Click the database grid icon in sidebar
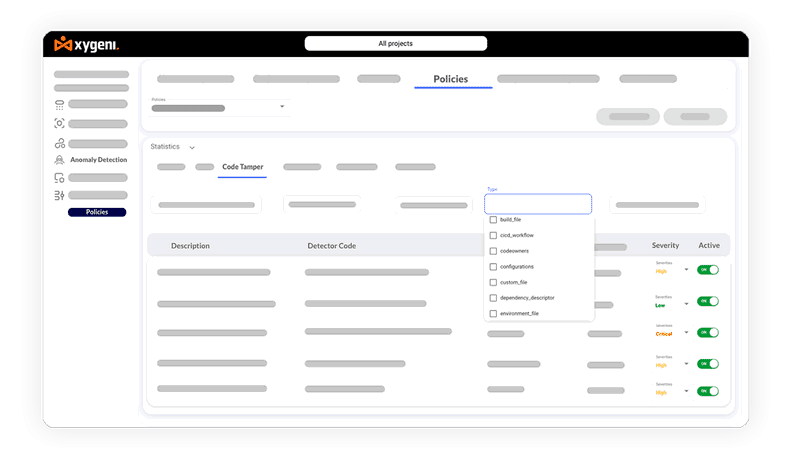800x463 pixels. click(60, 105)
